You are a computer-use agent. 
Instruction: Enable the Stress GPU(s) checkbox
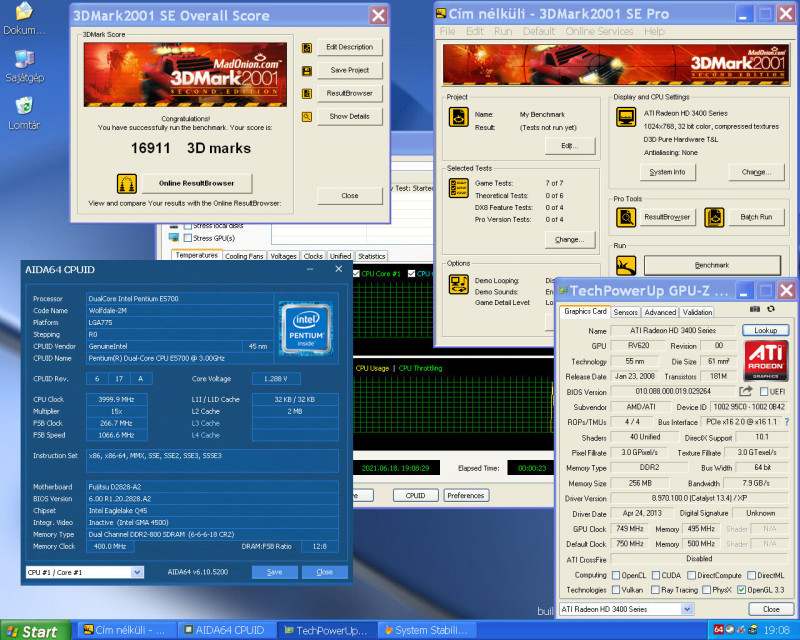point(188,238)
